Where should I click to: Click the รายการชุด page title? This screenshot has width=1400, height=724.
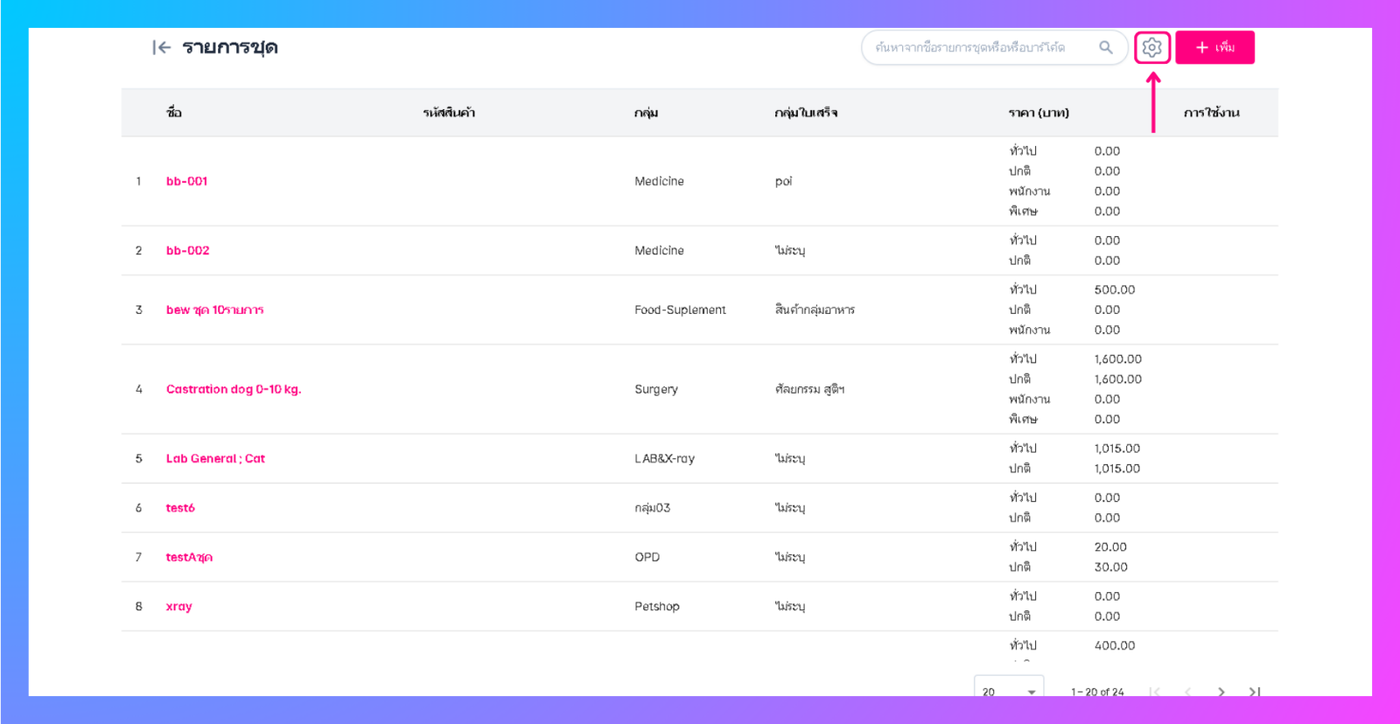230,47
